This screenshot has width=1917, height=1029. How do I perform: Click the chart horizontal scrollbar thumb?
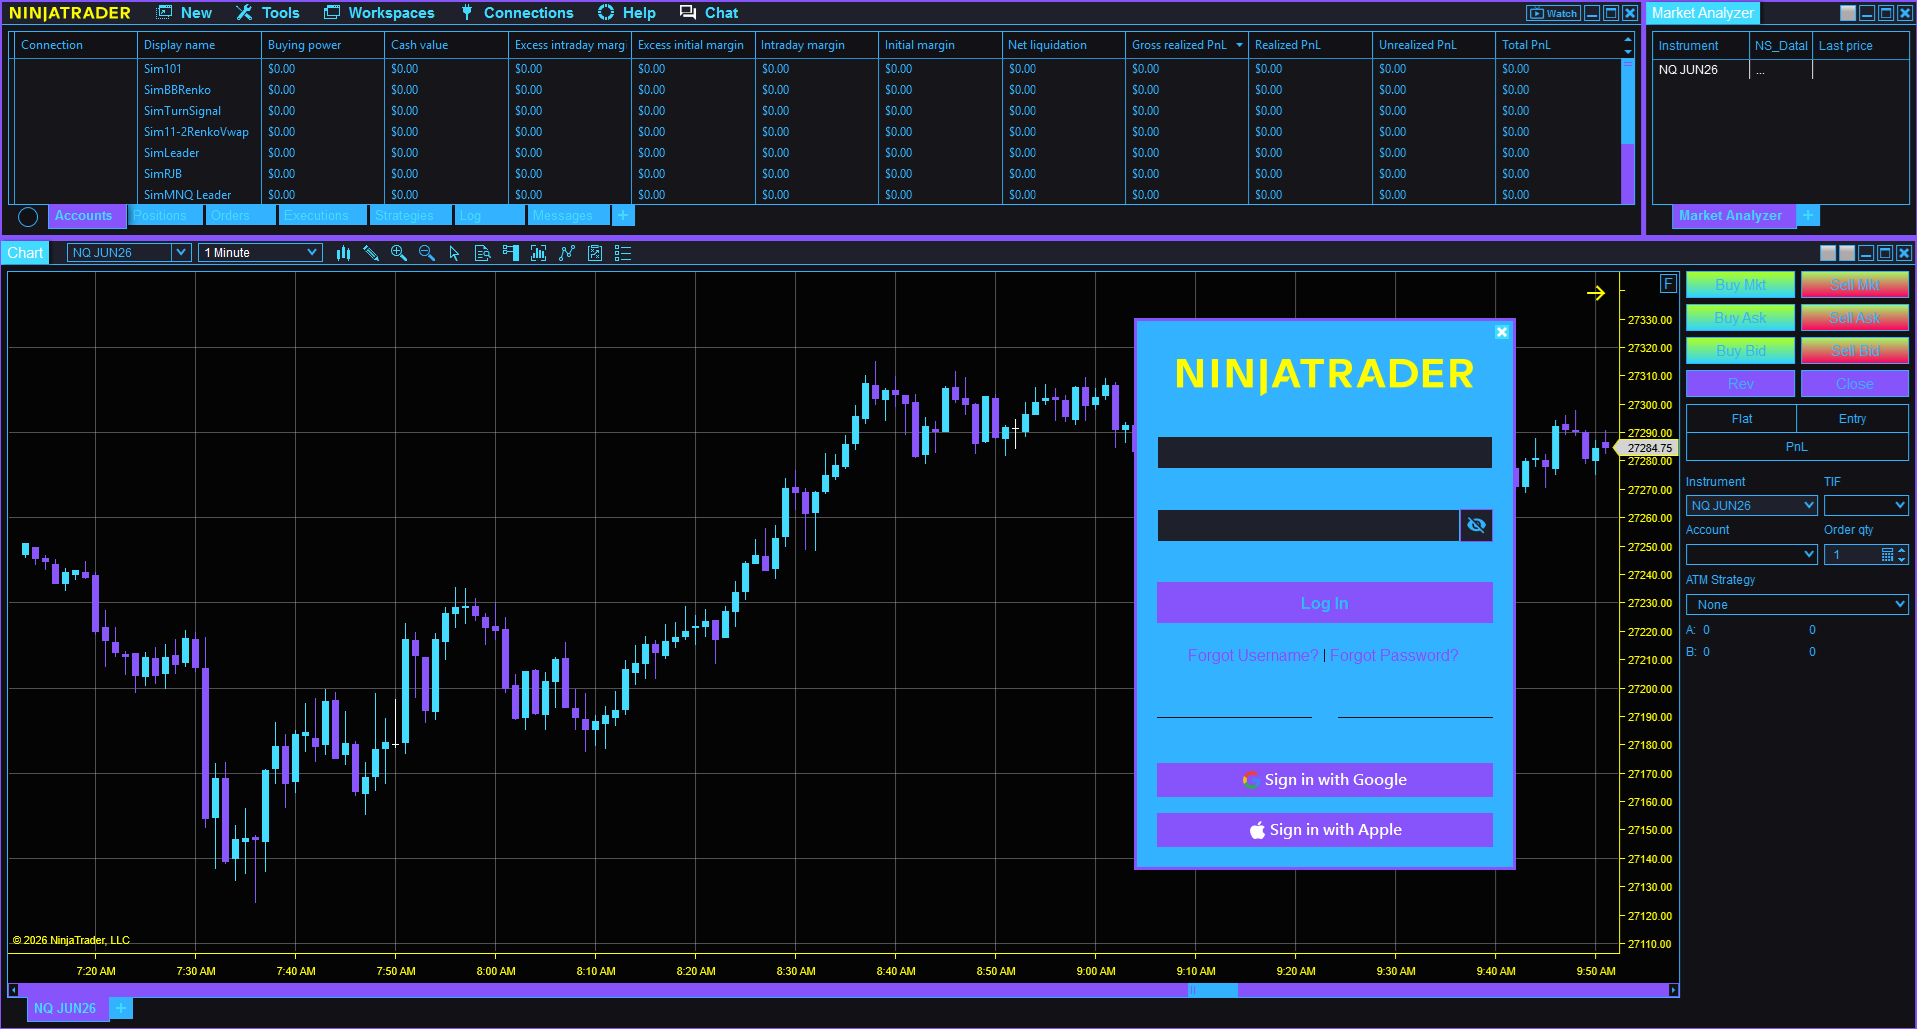(x=1212, y=990)
